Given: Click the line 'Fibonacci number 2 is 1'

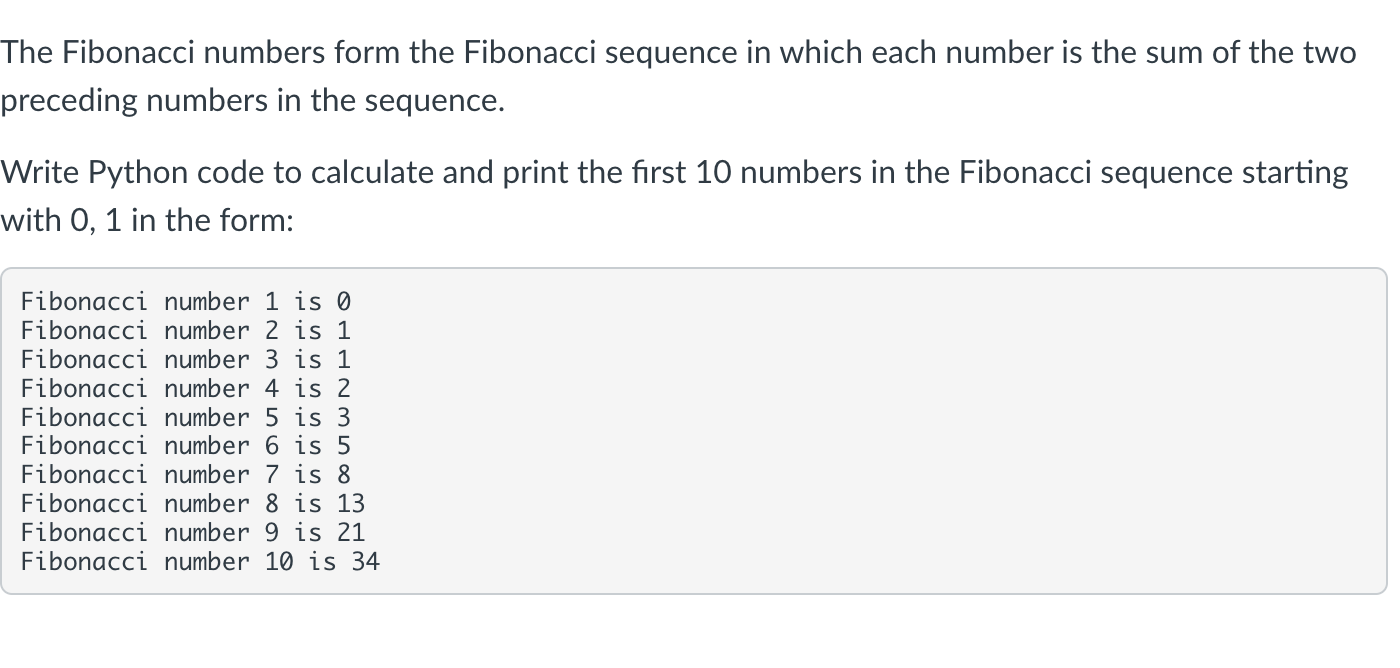Looking at the screenshot, I should tap(186, 331).
